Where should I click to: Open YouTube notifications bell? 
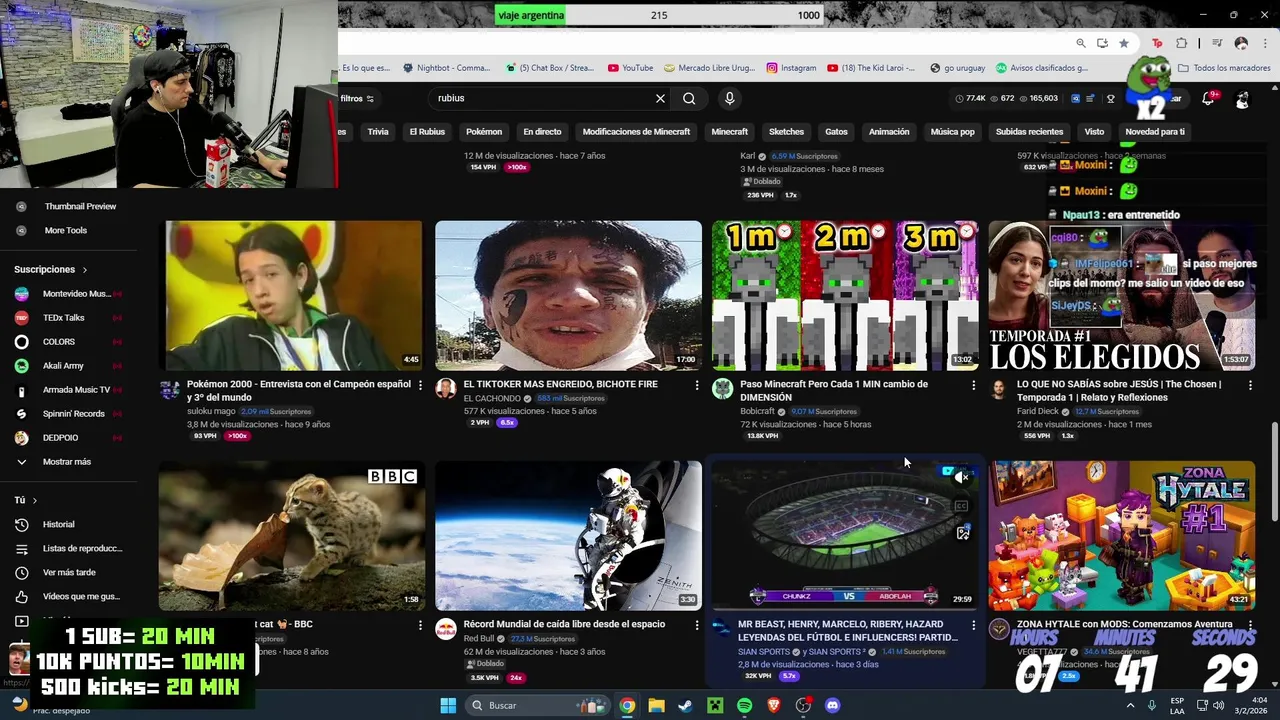click(x=1208, y=98)
